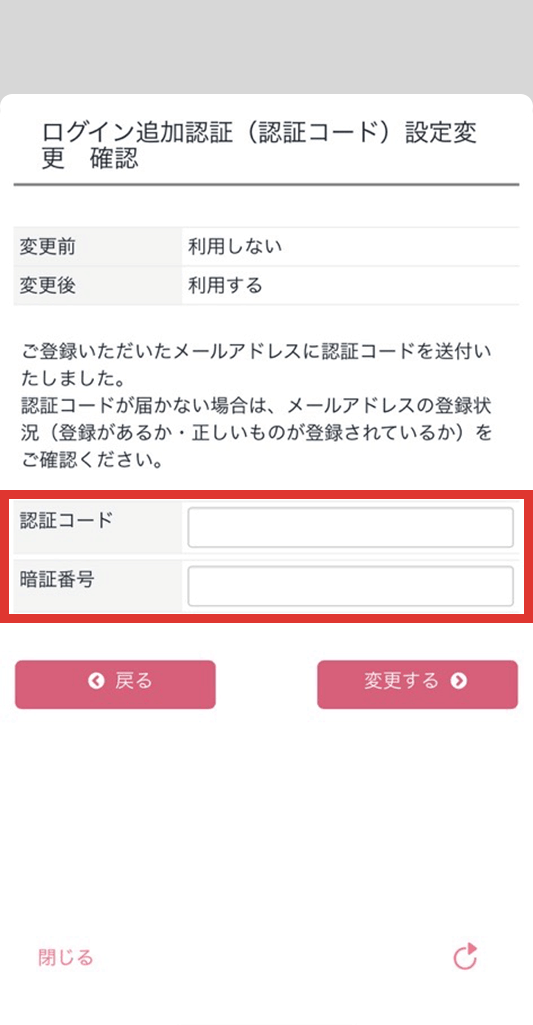Select the 変更前 row label
Image resolution: width=533 pixels, height=1025 pixels.
[47, 246]
